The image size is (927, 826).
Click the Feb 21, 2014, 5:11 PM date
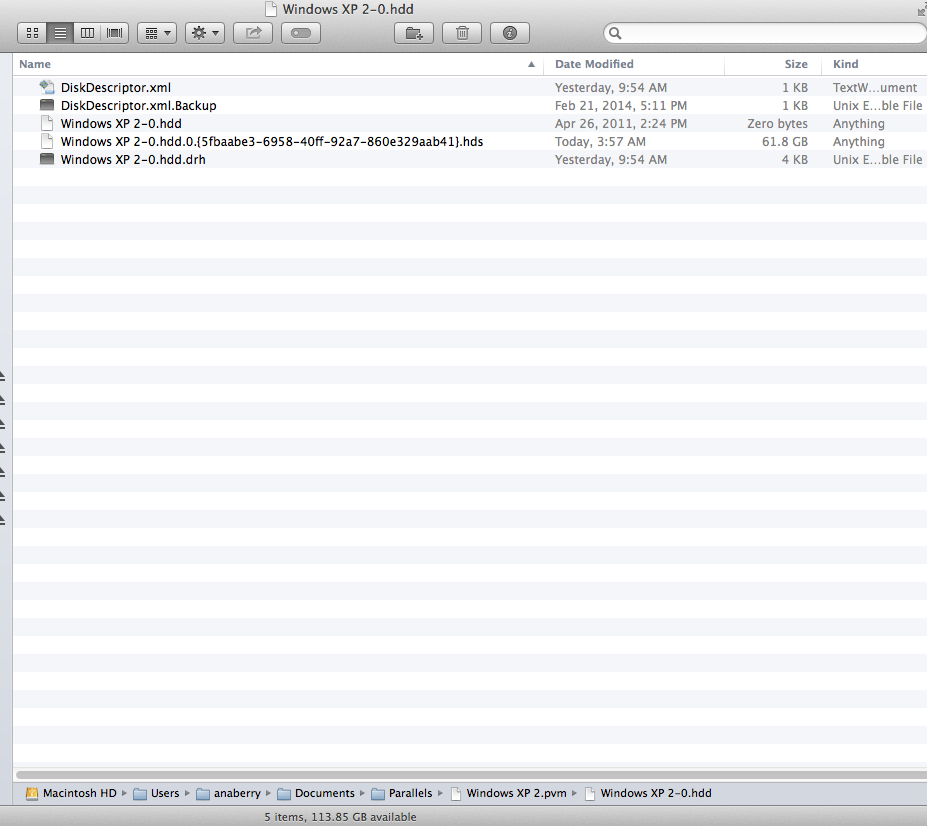point(621,105)
